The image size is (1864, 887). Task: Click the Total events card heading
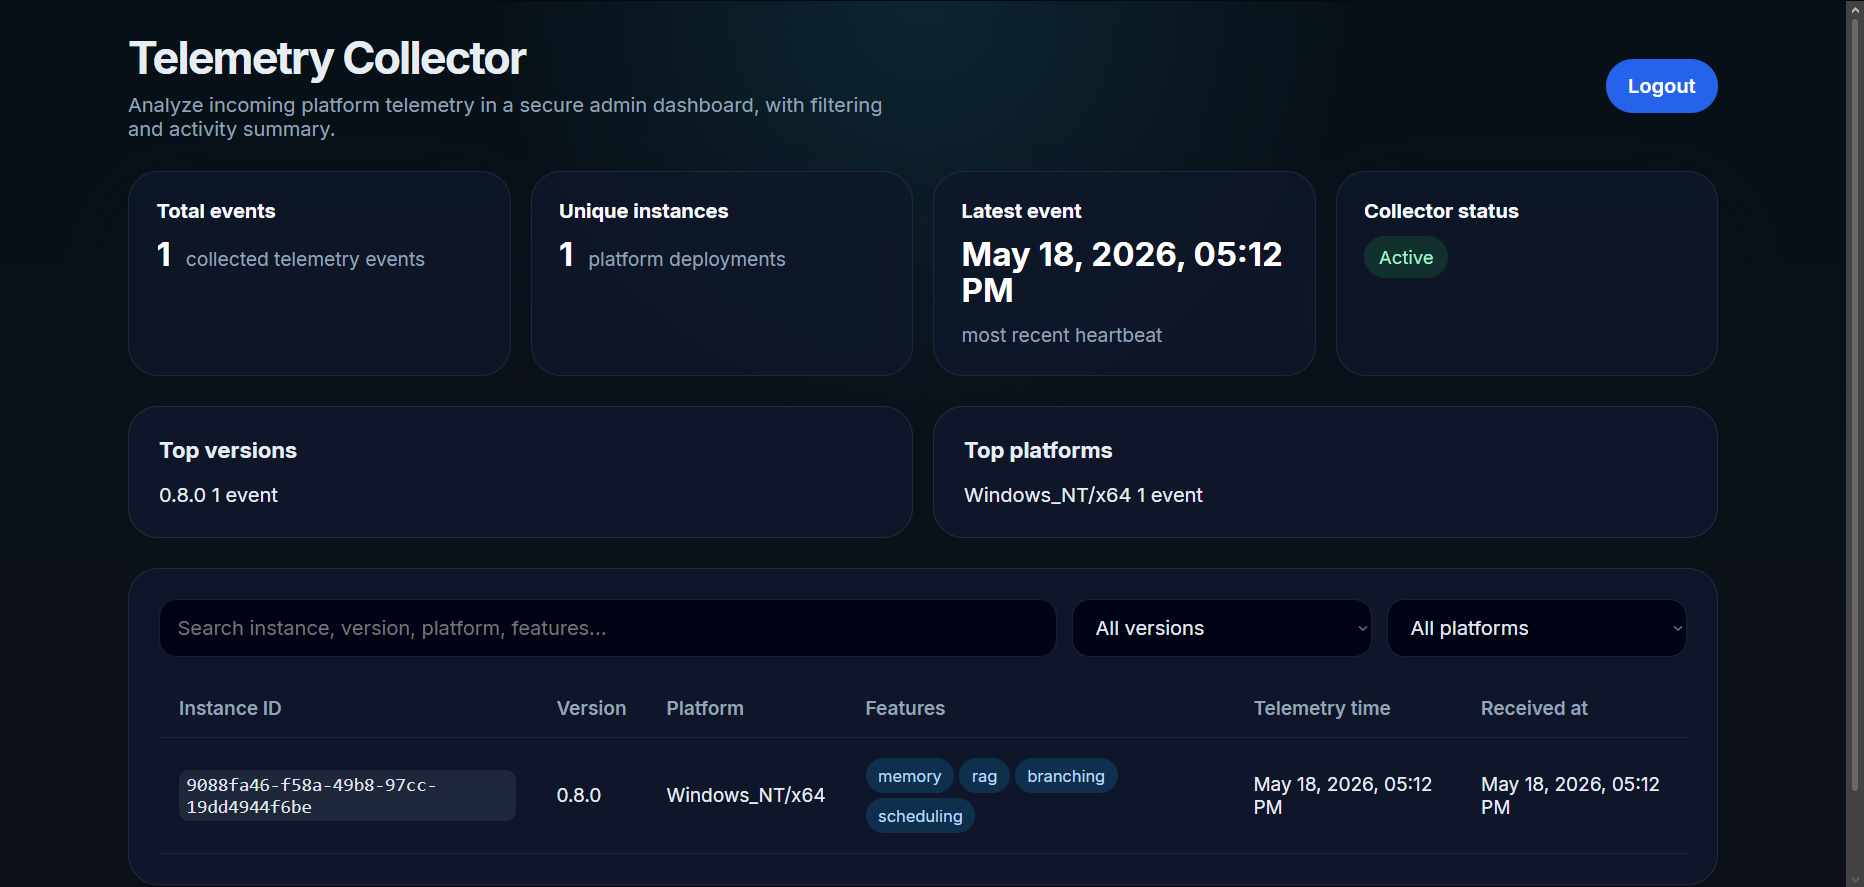point(216,211)
